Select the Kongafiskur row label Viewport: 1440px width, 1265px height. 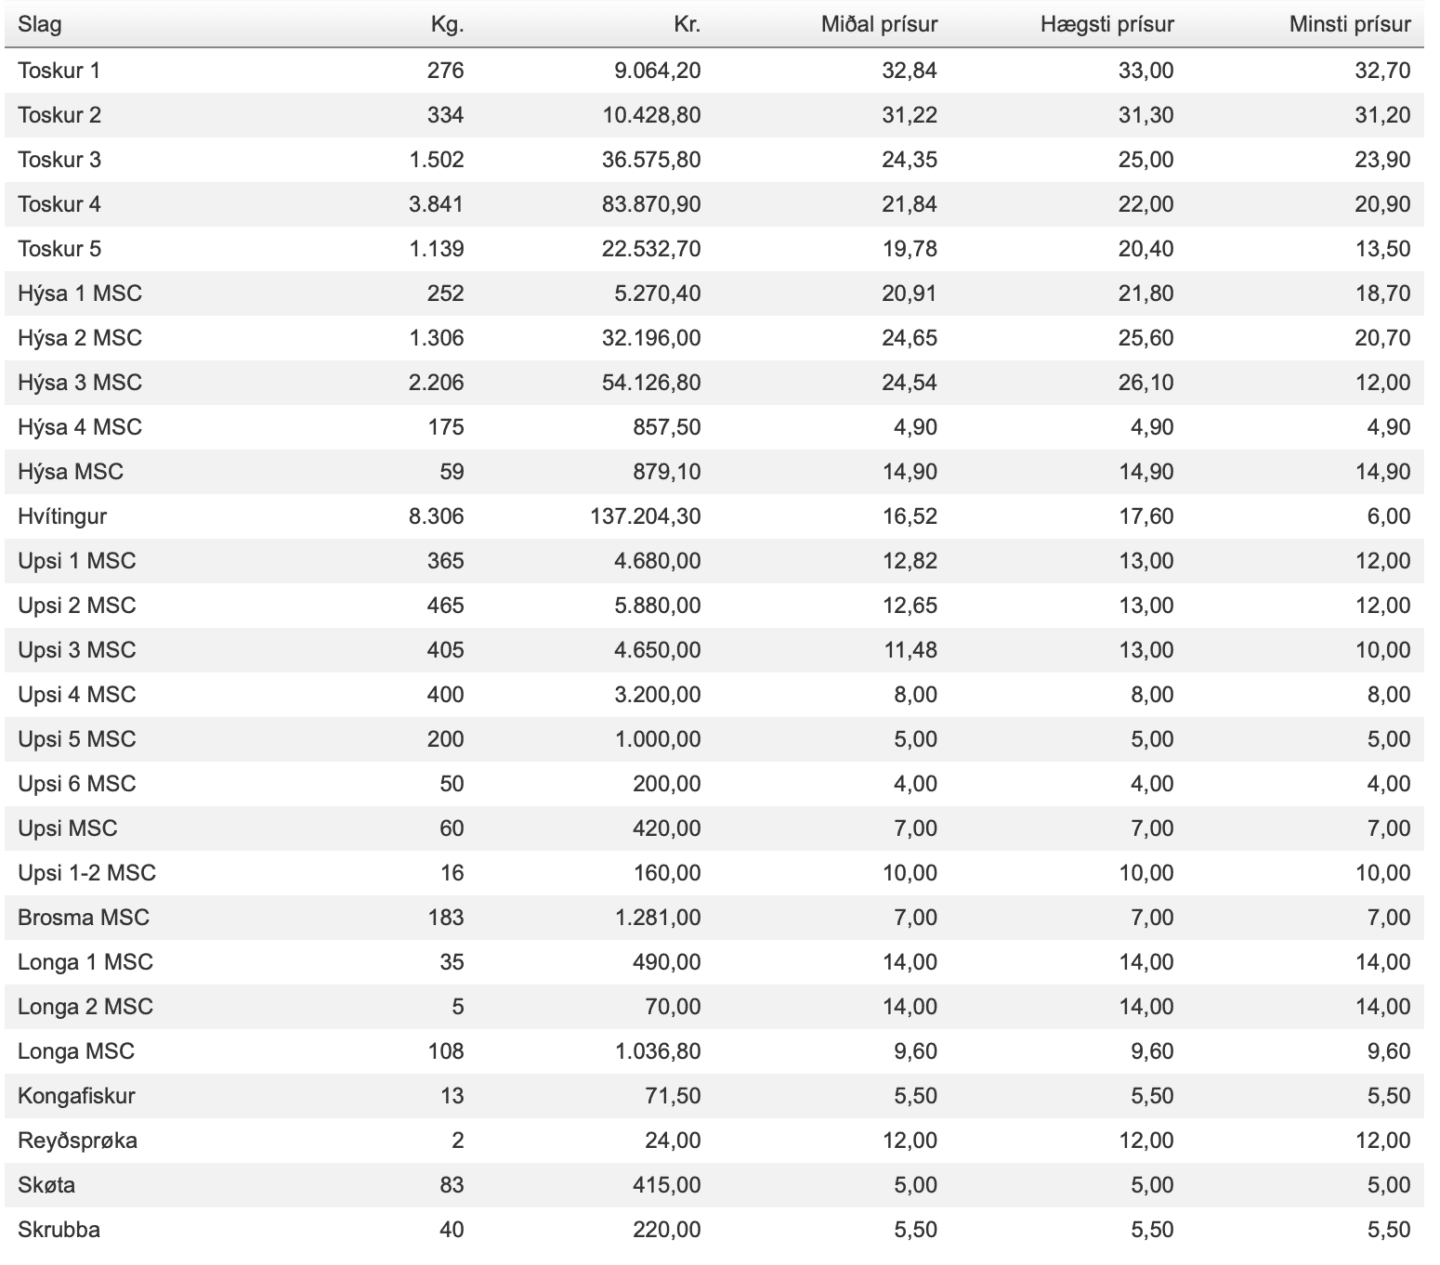pyautogui.click(x=76, y=1096)
